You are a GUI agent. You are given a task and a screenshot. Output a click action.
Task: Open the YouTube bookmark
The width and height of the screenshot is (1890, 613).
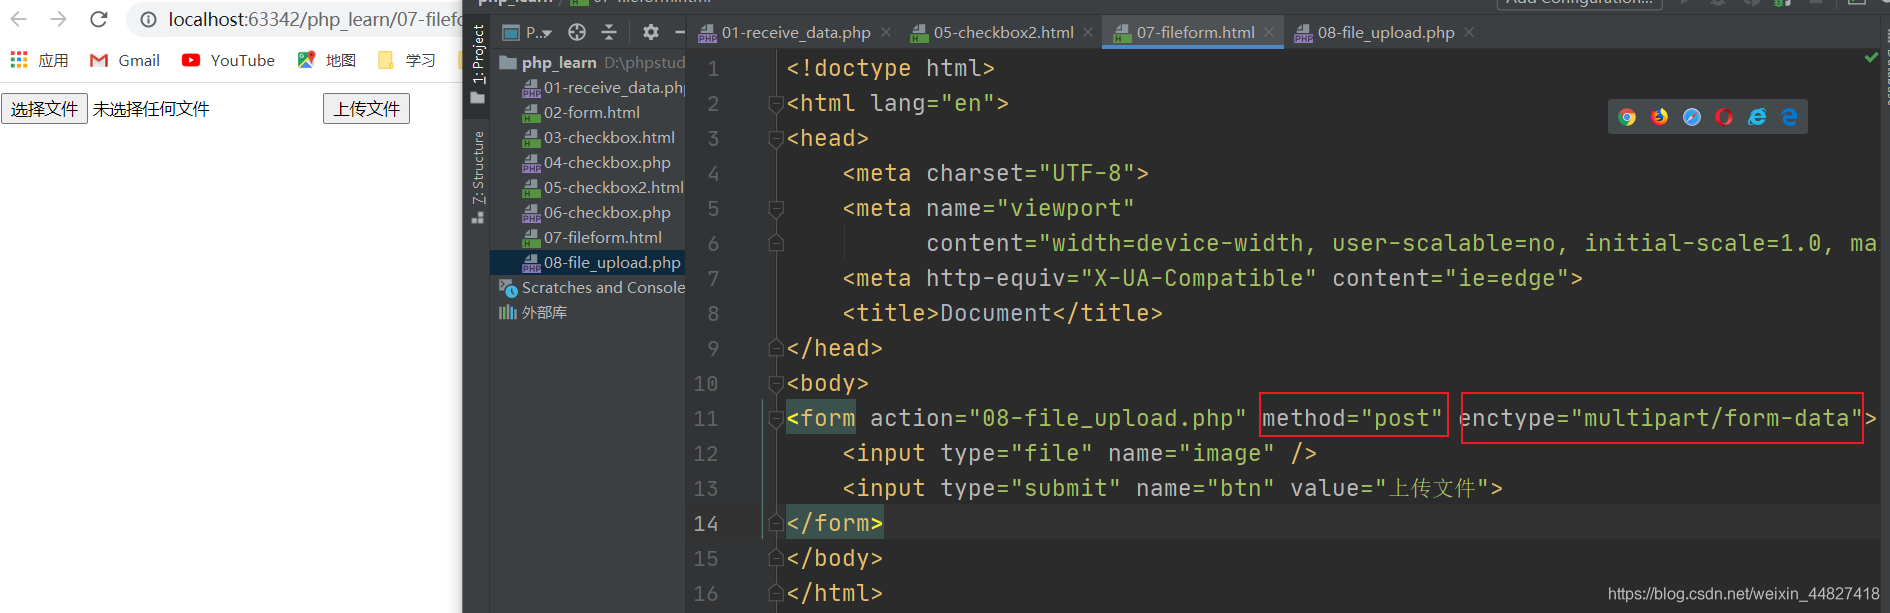[228, 60]
